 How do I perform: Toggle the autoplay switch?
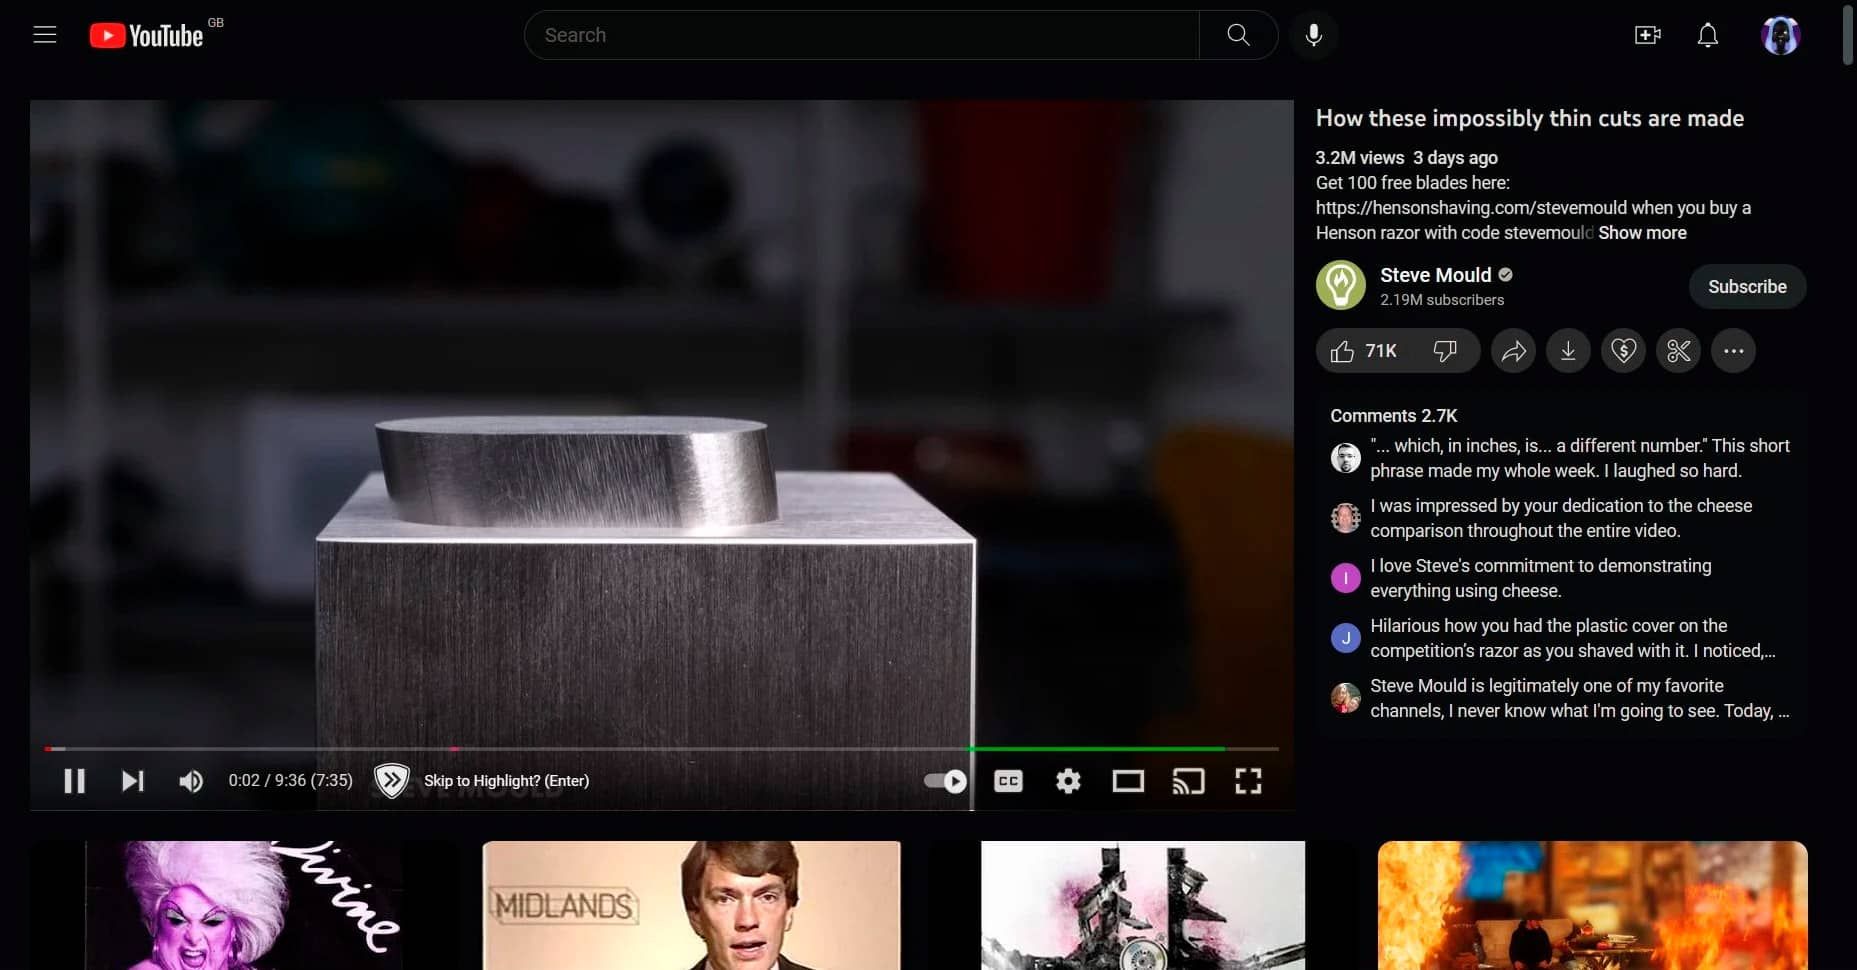[945, 781]
